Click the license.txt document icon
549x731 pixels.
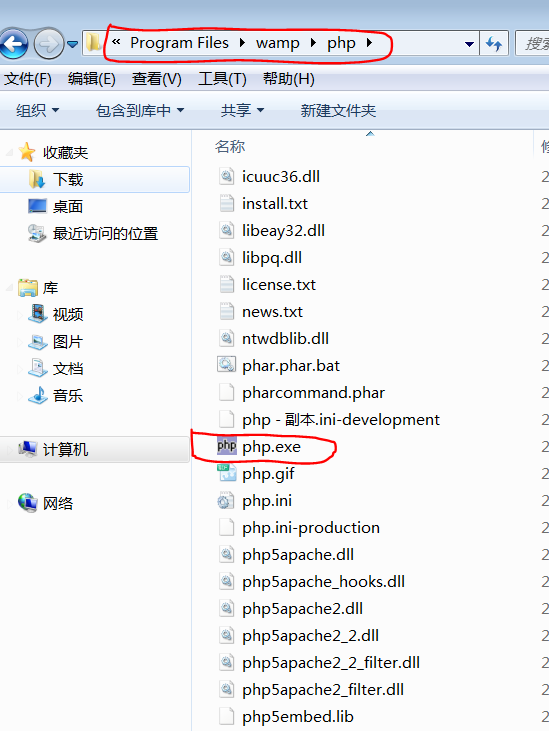coord(226,284)
